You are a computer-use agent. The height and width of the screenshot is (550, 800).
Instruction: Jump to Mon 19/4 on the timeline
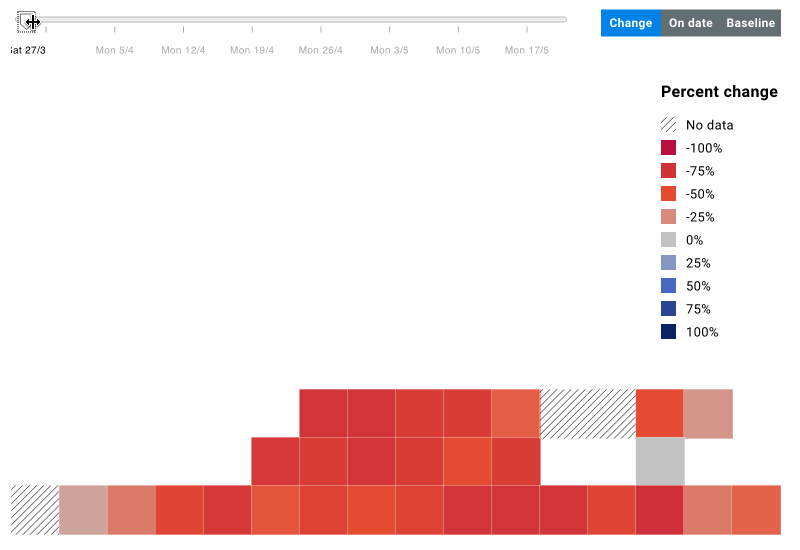coord(252,50)
